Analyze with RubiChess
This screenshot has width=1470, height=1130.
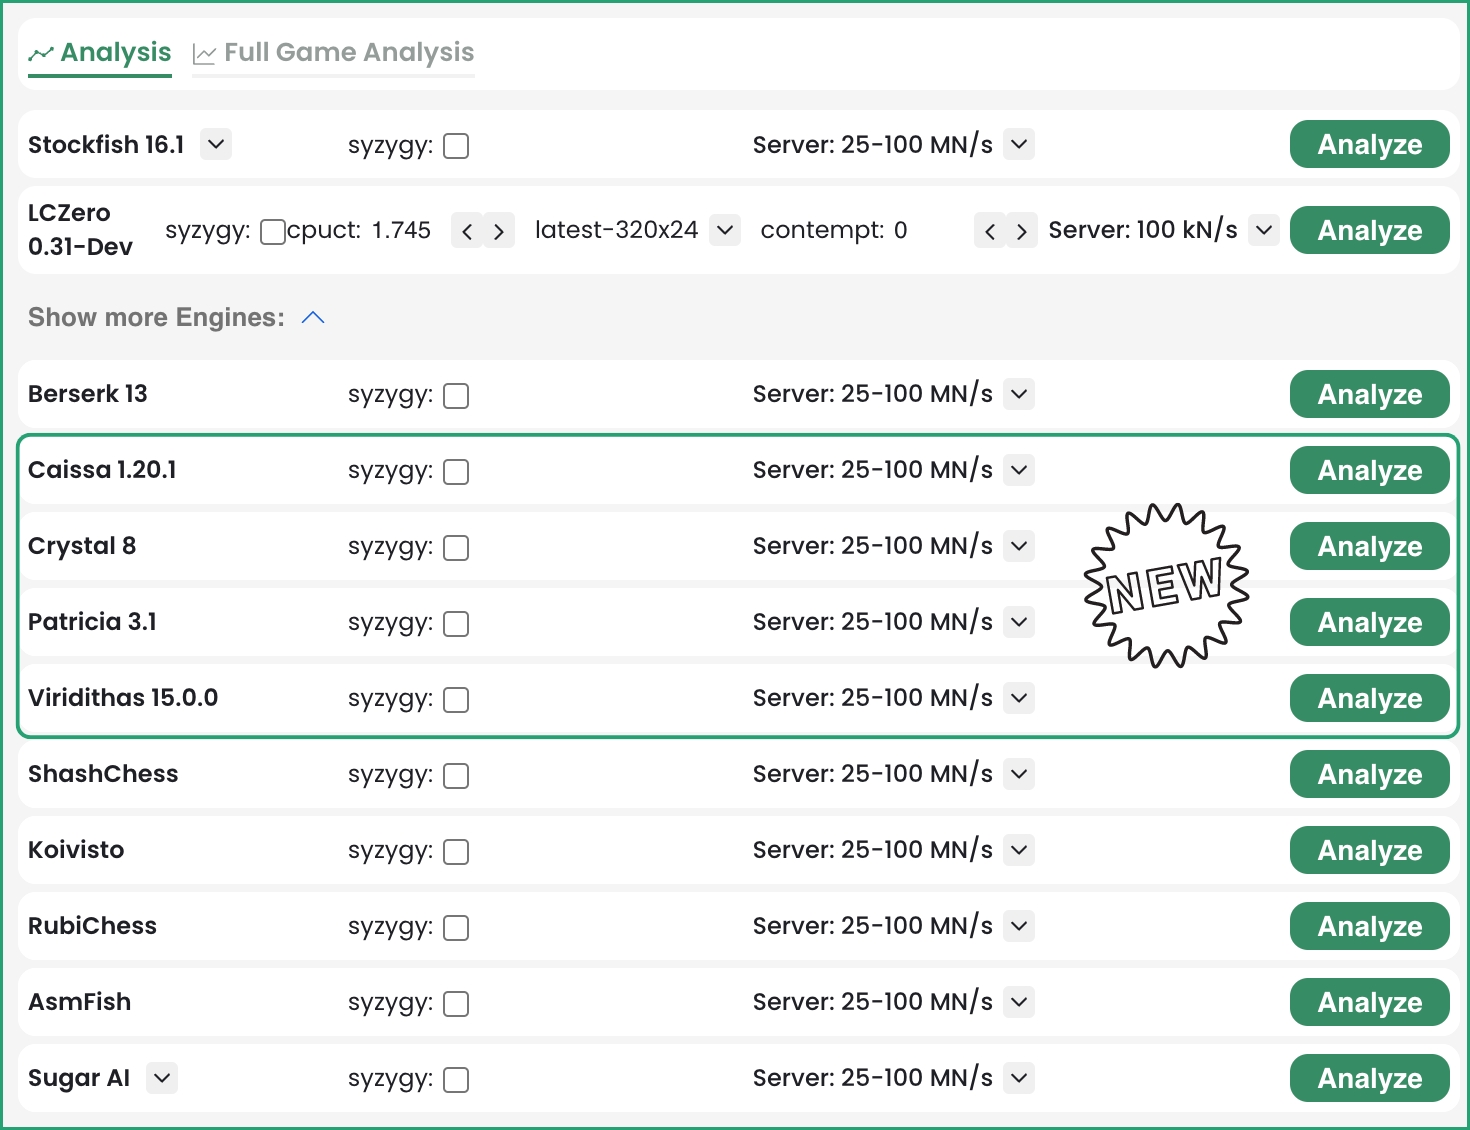coord(1369,926)
